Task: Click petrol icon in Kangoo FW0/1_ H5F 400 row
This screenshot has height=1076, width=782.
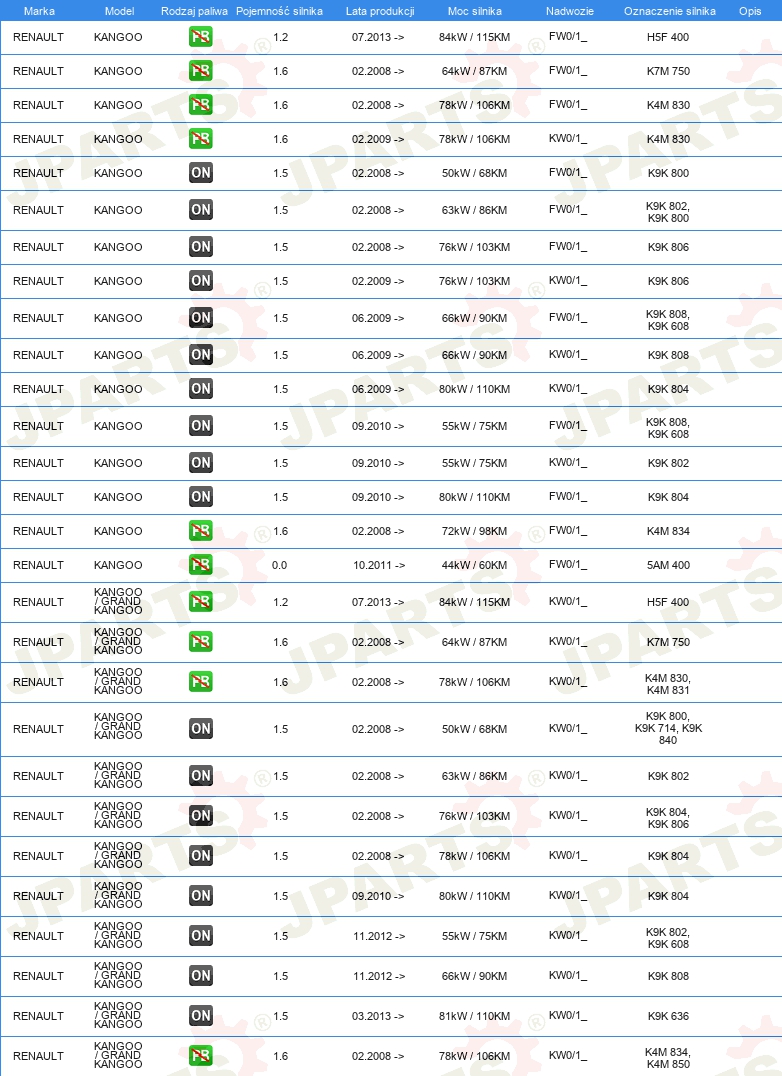Action: tap(201, 36)
